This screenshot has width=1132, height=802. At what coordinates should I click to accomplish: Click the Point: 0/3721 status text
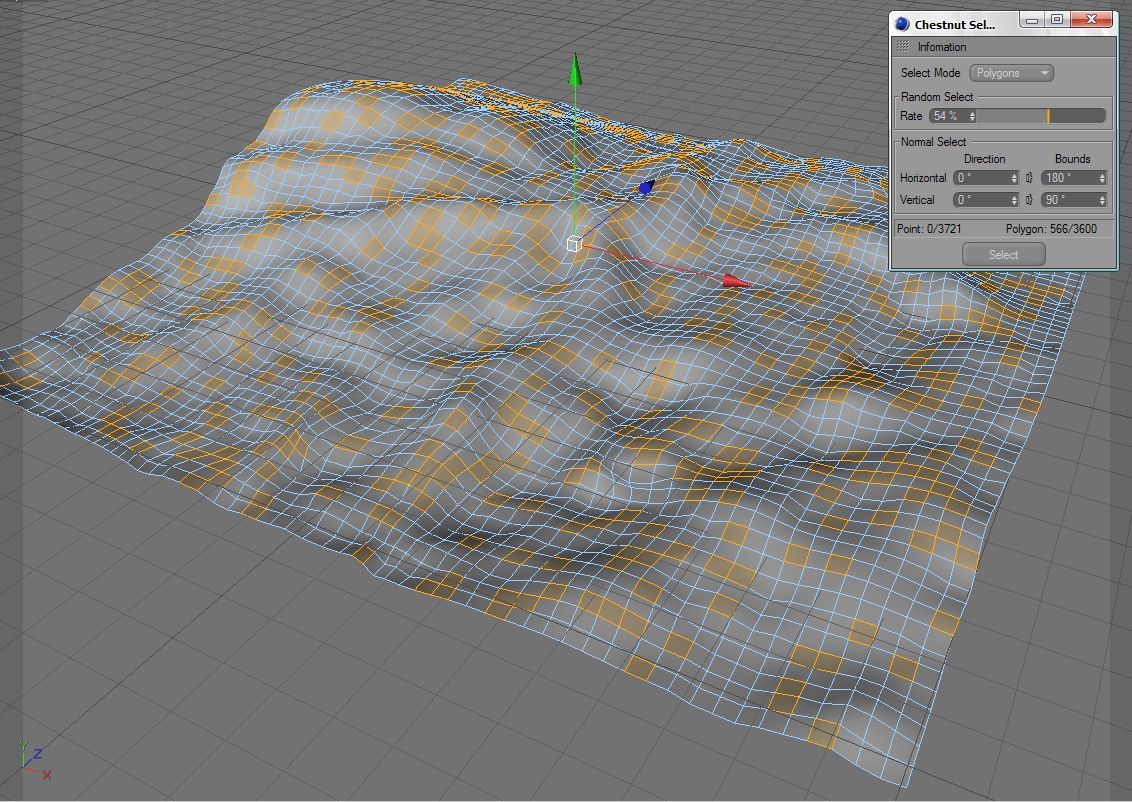(x=929, y=229)
